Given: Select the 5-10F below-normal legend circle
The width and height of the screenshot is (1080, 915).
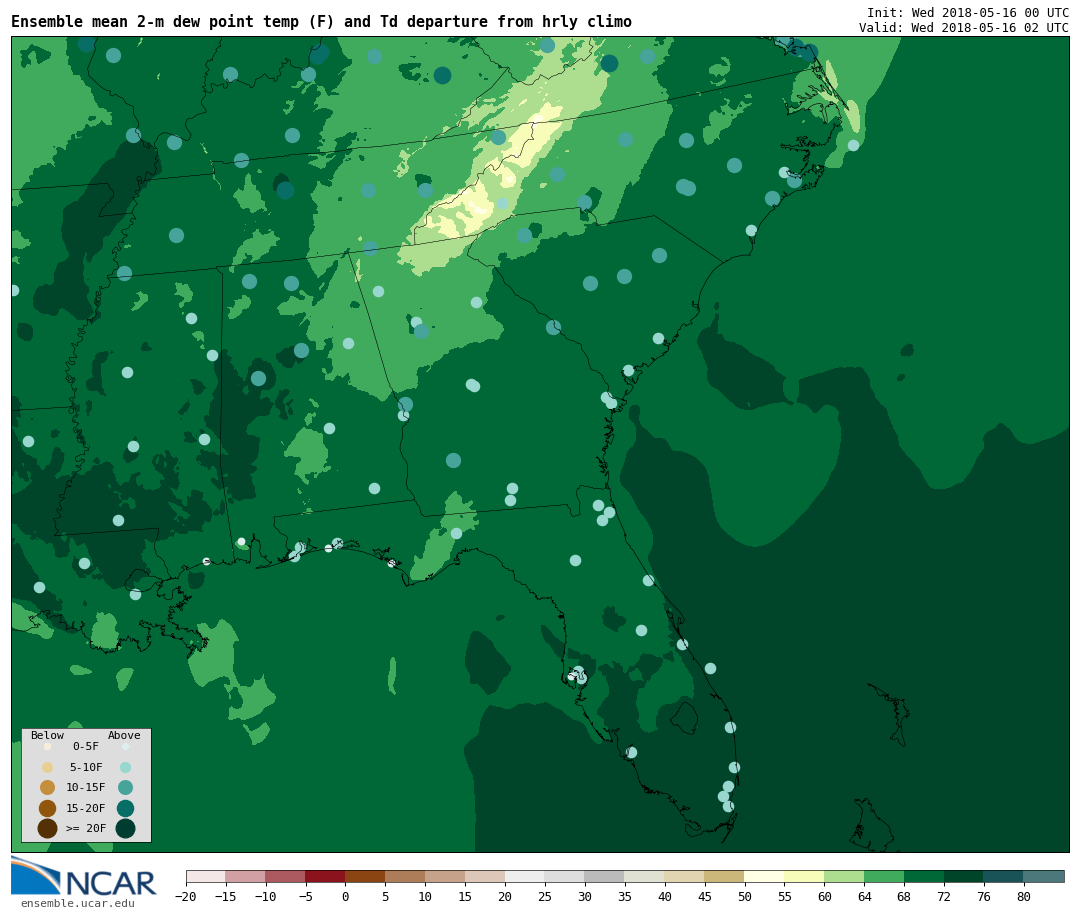Looking at the screenshot, I should pos(47,767).
